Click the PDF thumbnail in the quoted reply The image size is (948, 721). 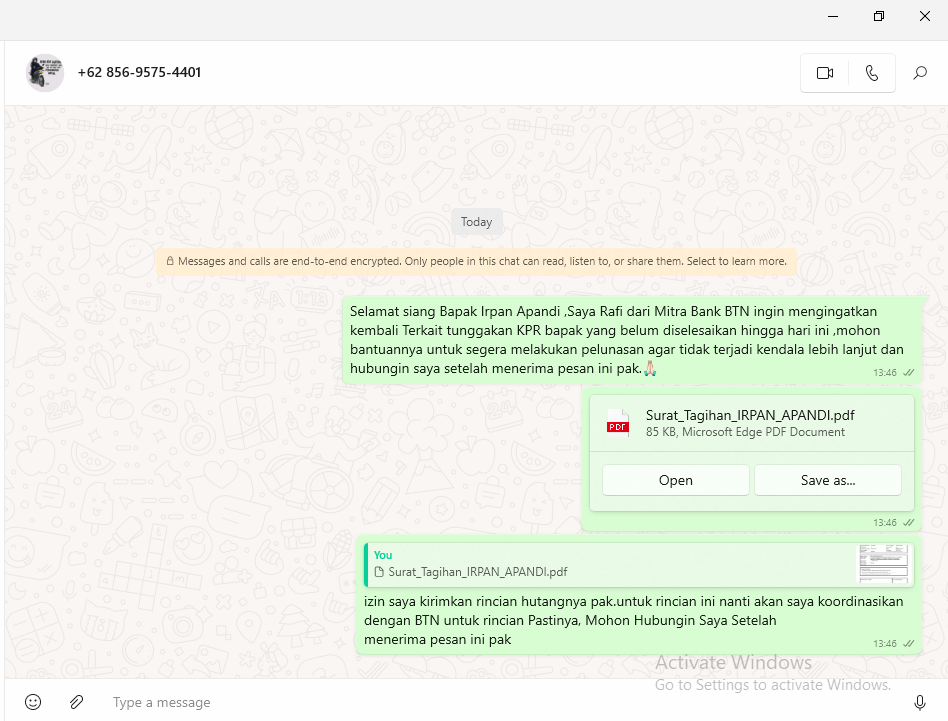(x=885, y=564)
